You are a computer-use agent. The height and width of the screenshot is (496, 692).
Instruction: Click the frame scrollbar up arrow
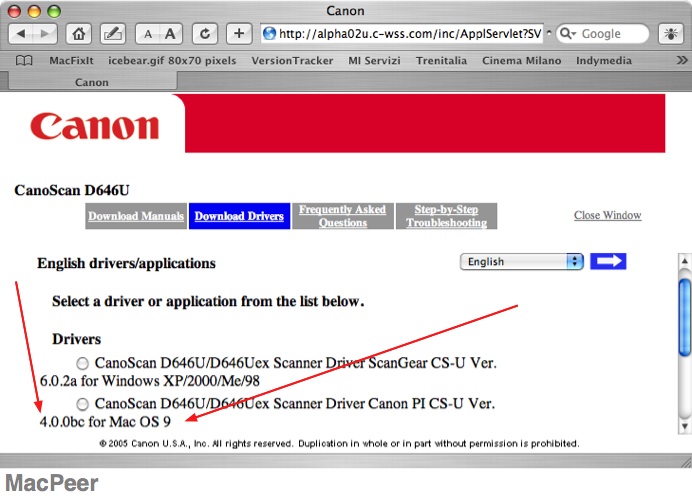click(684, 261)
